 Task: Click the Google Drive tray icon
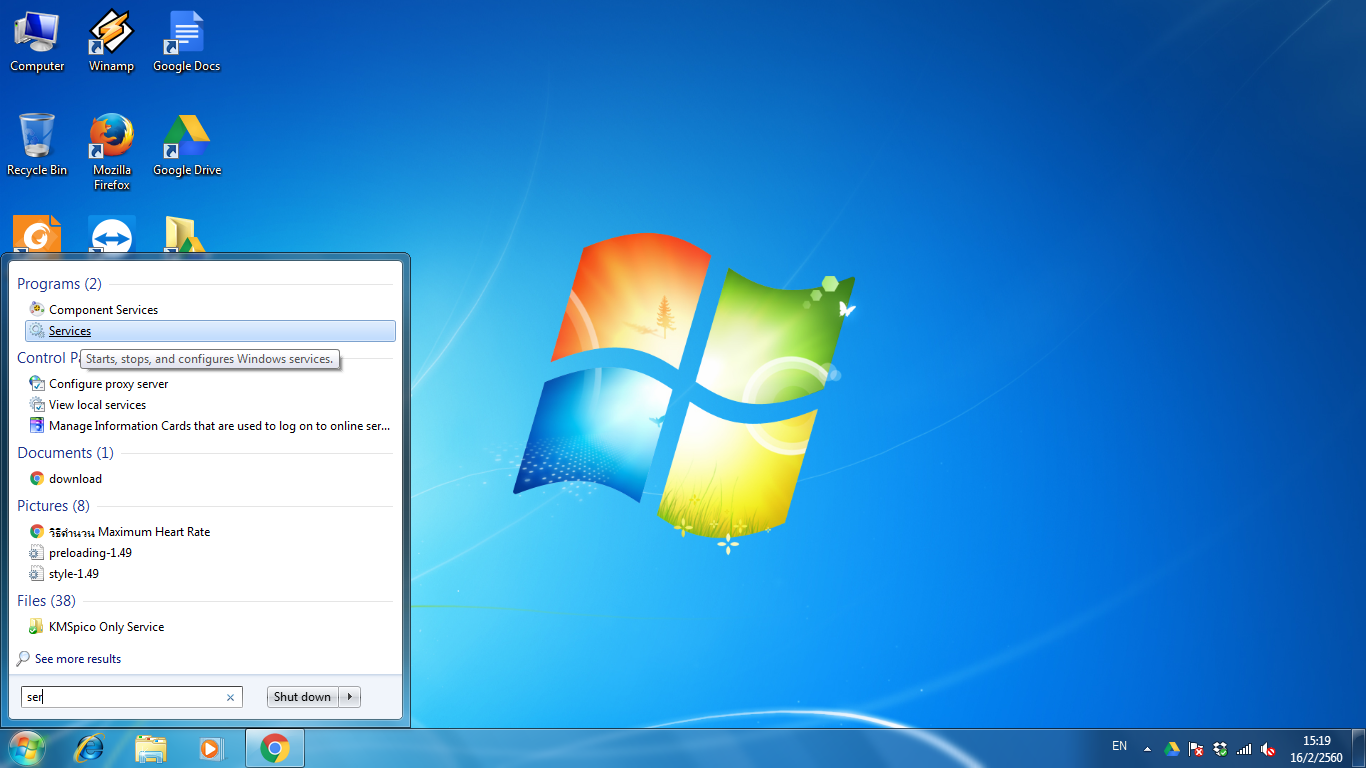[x=1172, y=748]
